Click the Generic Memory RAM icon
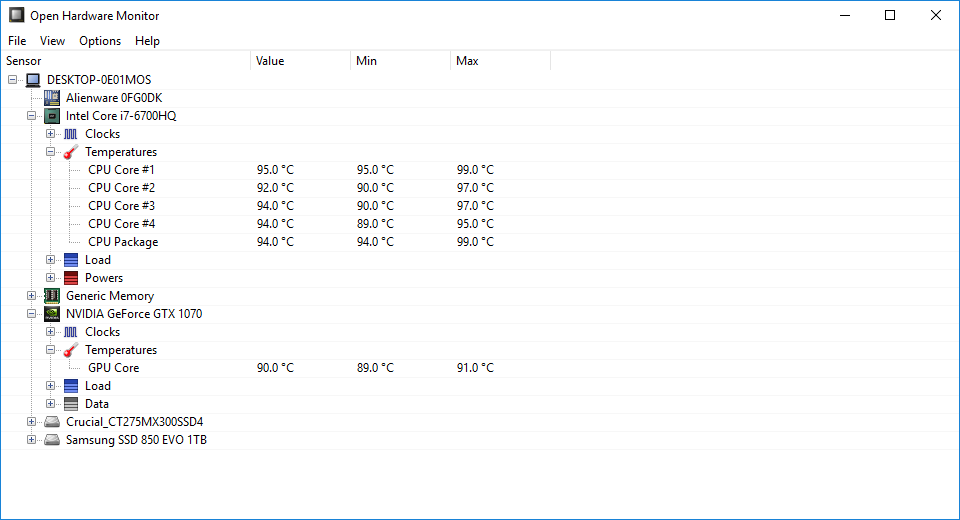Viewport: 960px width, 520px height. [52, 296]
